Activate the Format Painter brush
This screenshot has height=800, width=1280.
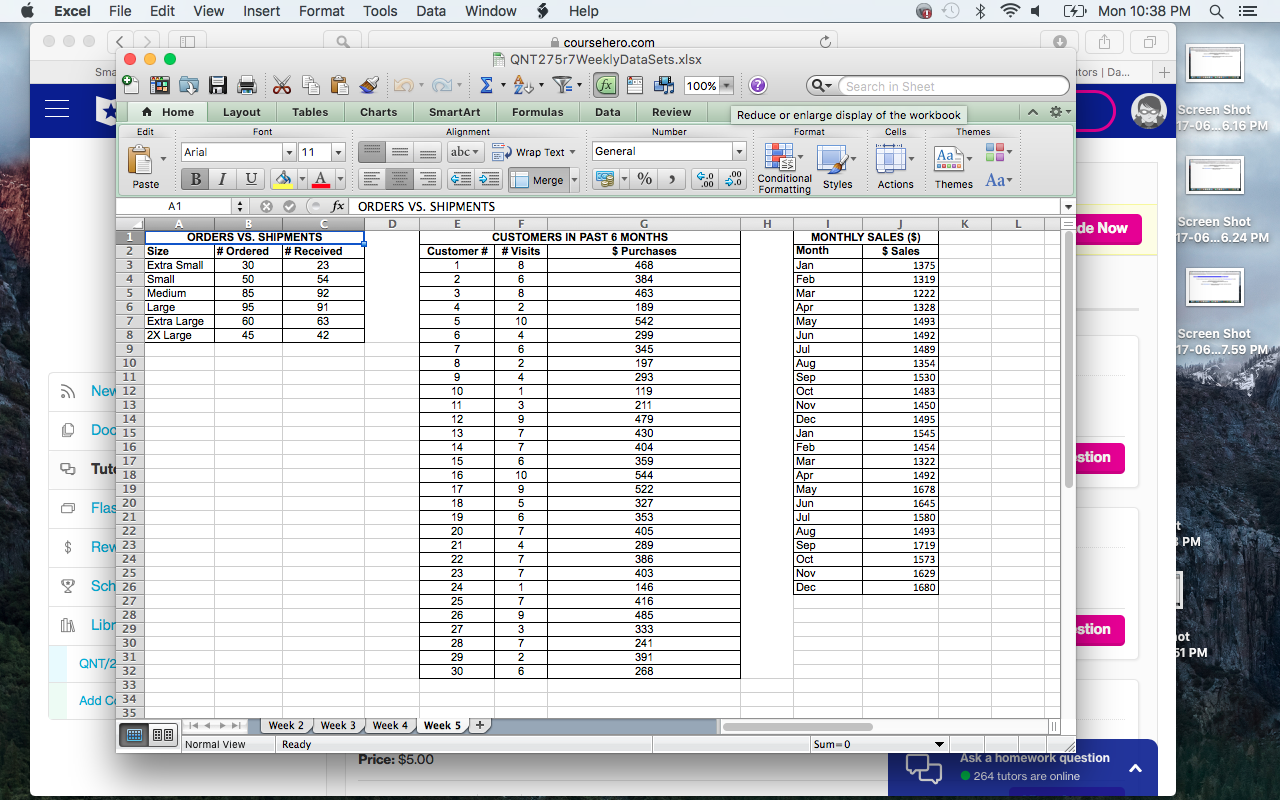(x=369, y=86)
